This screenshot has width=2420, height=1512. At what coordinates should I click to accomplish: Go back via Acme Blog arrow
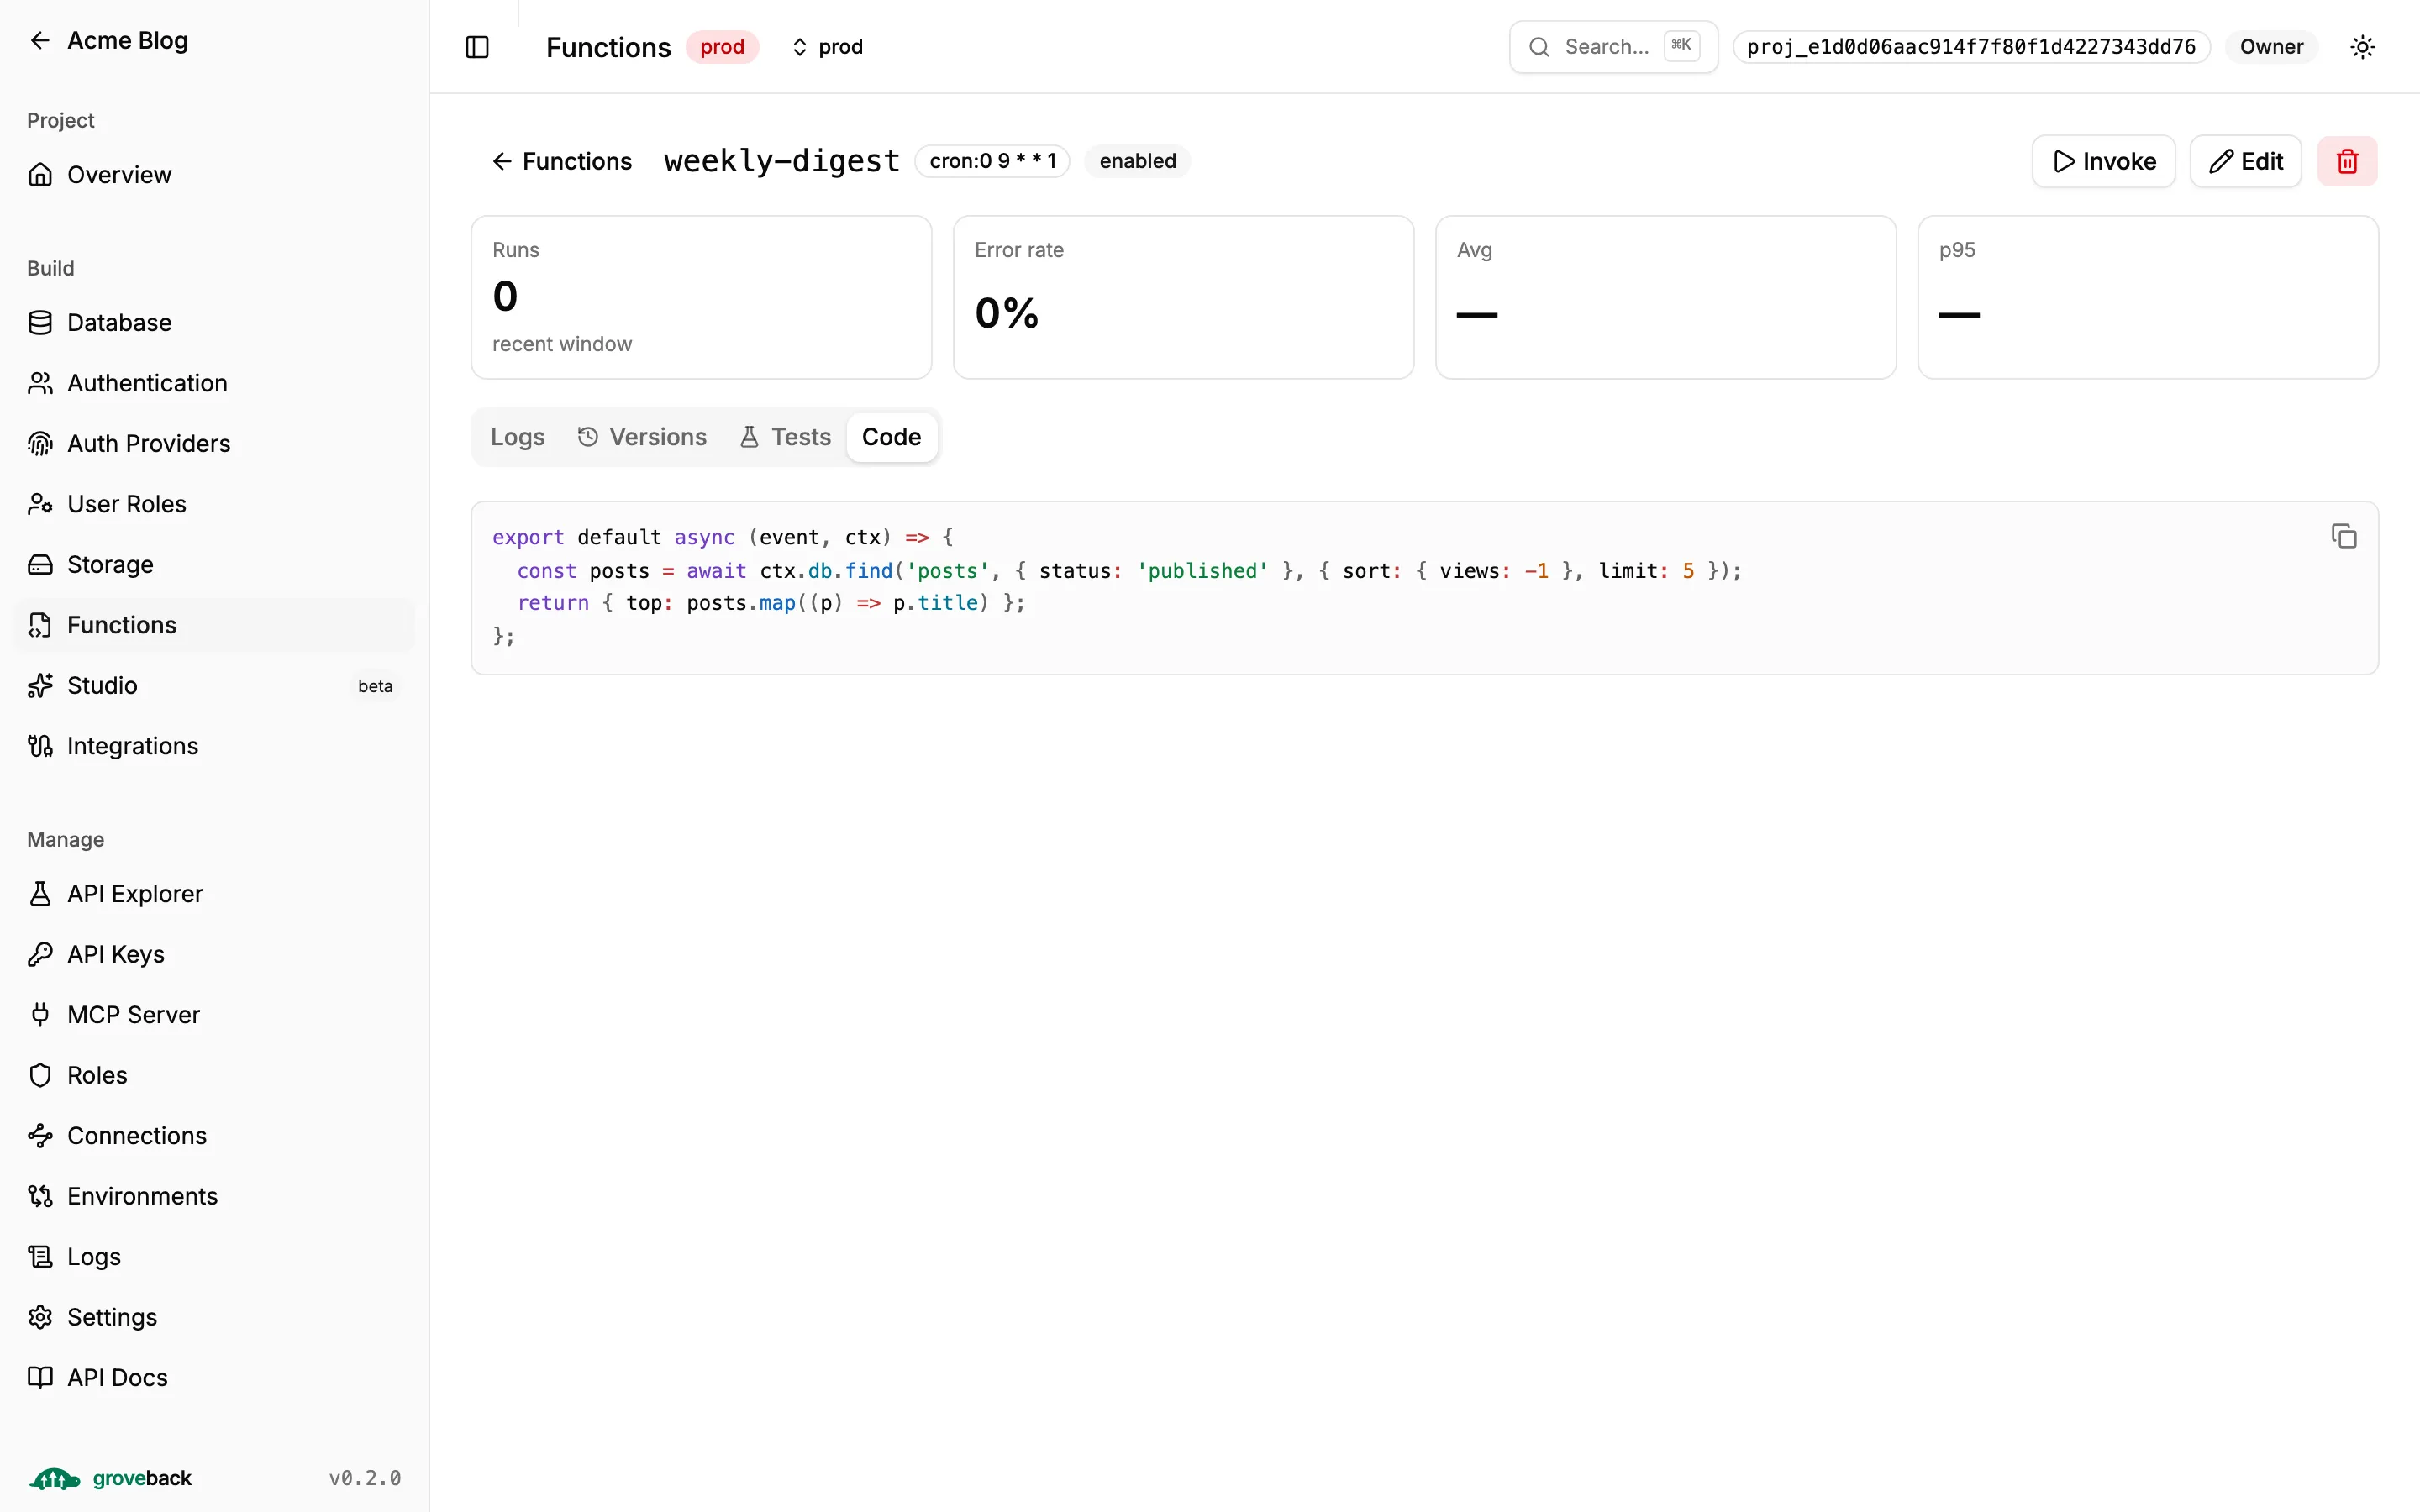pos(40,40)
